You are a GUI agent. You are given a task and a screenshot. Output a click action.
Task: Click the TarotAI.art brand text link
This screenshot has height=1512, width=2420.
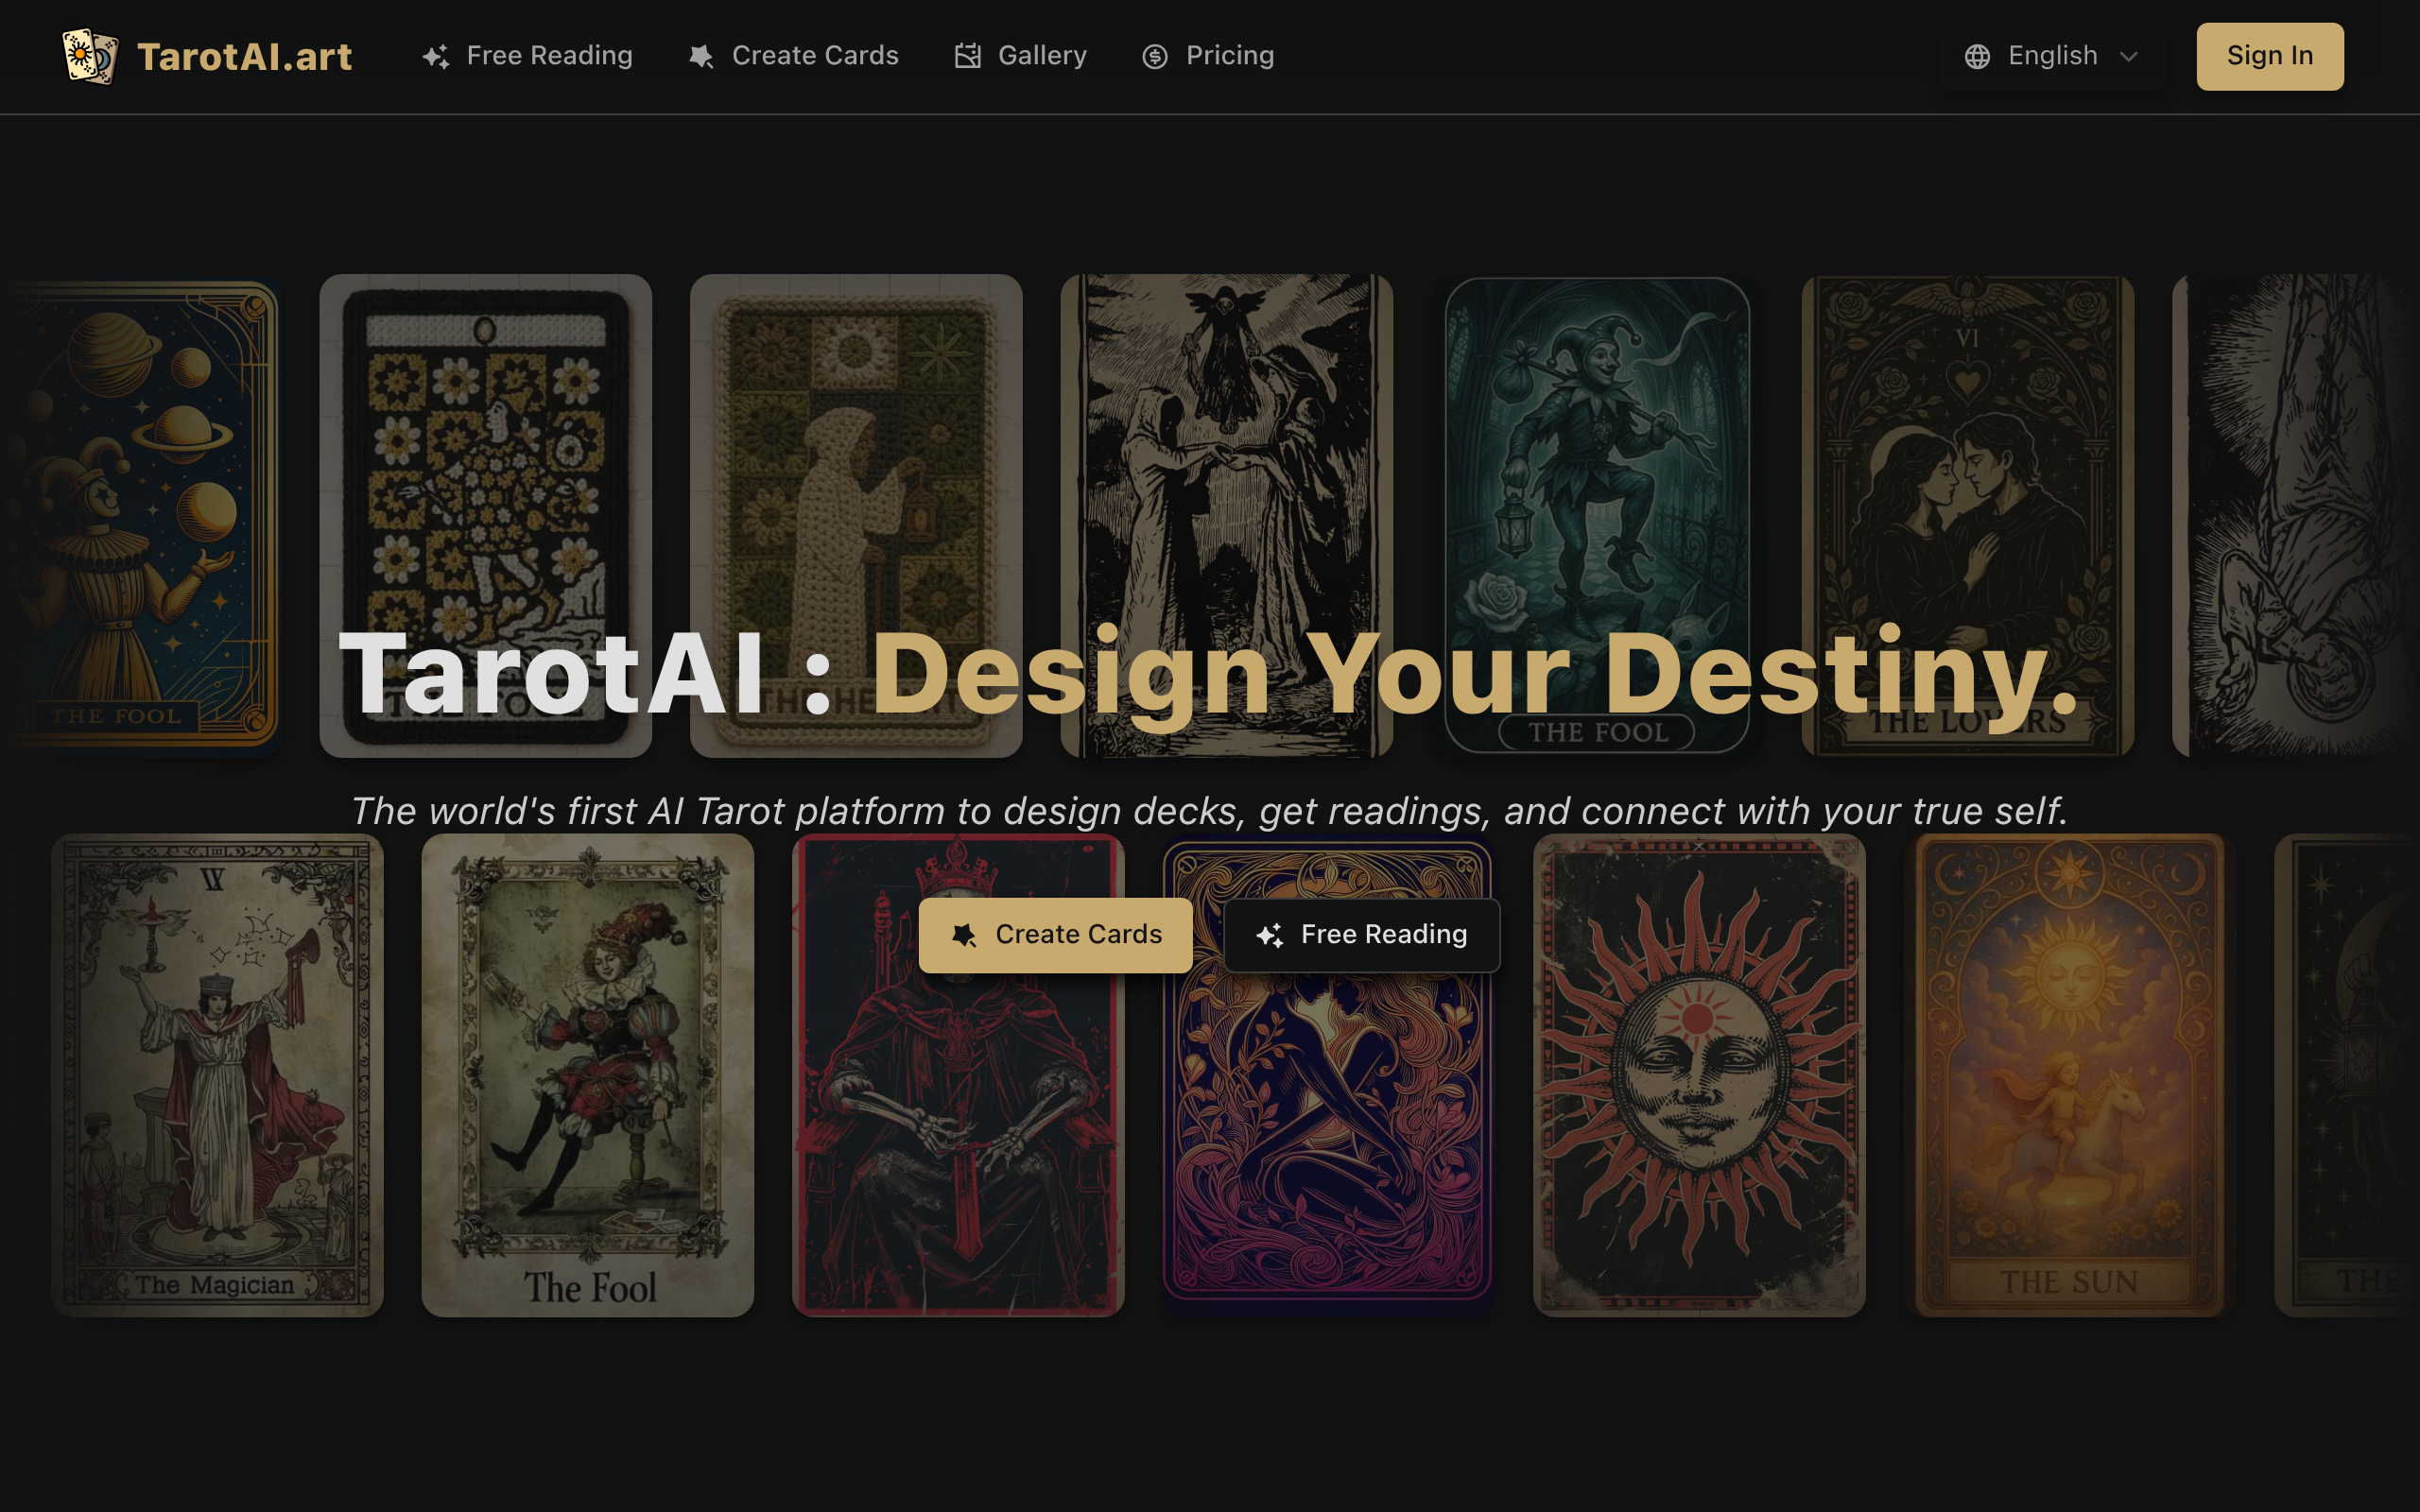pyautogui.click(x=244, y=57)
